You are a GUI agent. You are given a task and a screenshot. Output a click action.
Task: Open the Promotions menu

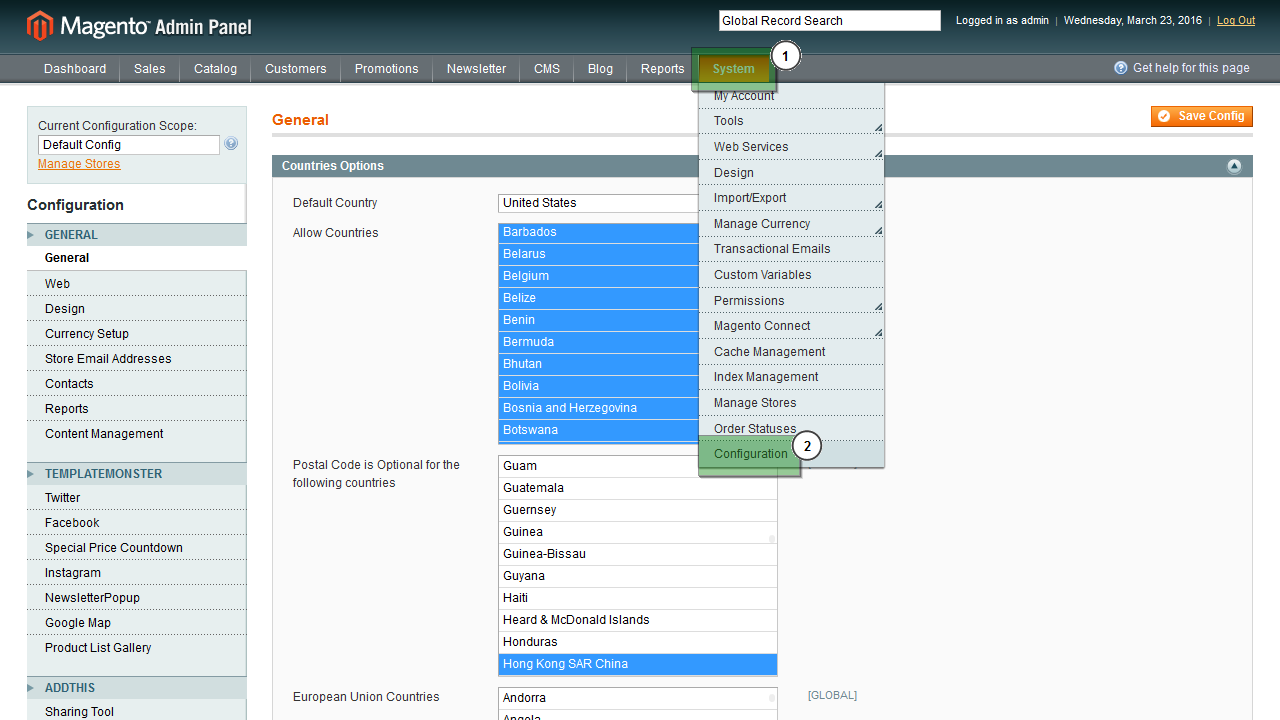coord(387,69)
